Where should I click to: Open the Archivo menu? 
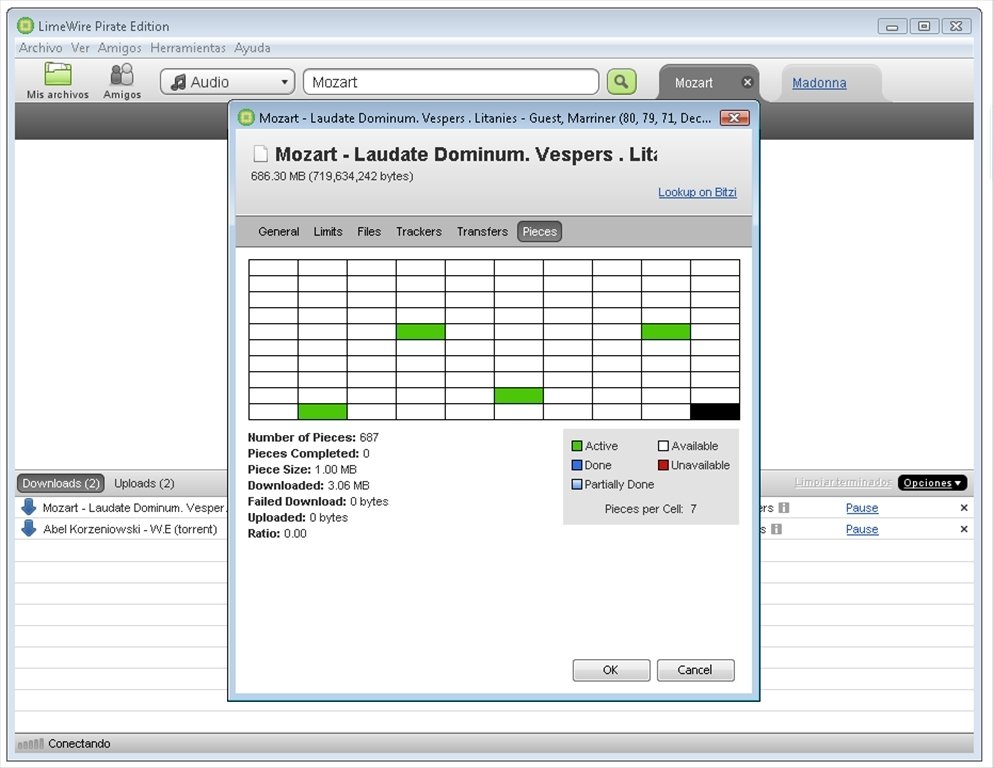point(41,48)
